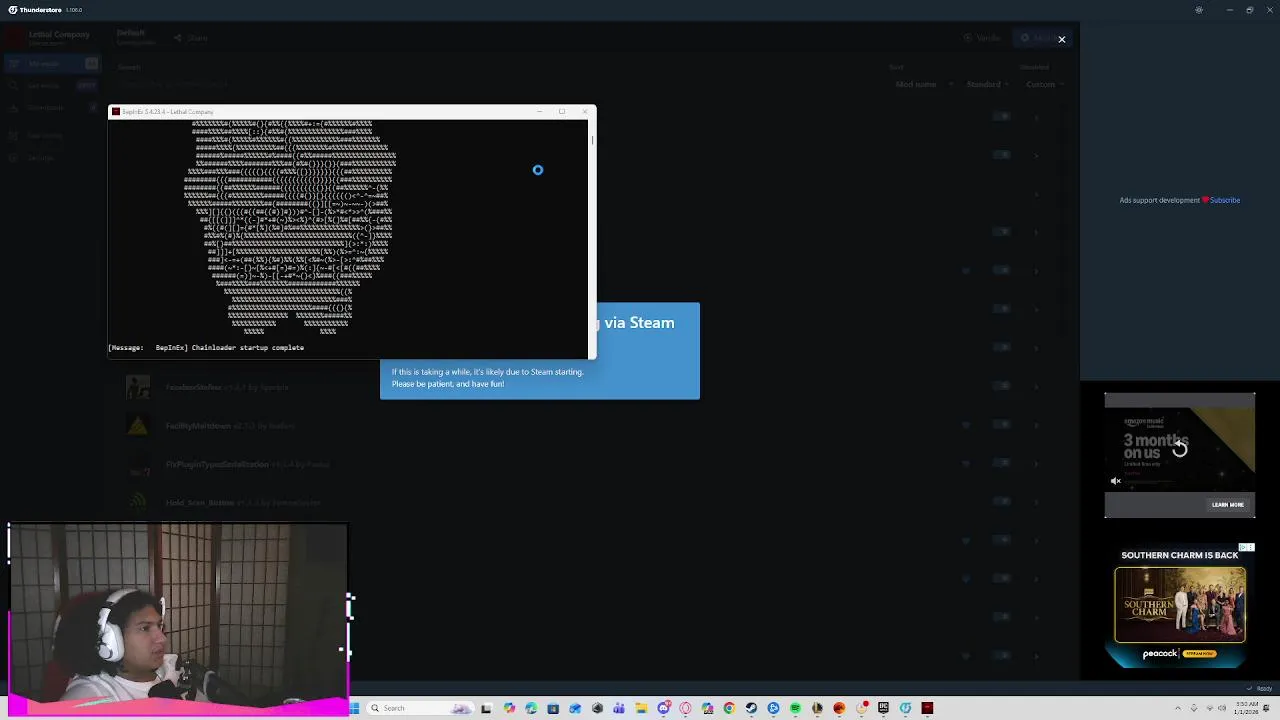Screen dimensions: 1280x720
Task: Open the clock and date flyout
Action: coord(1247,708)
